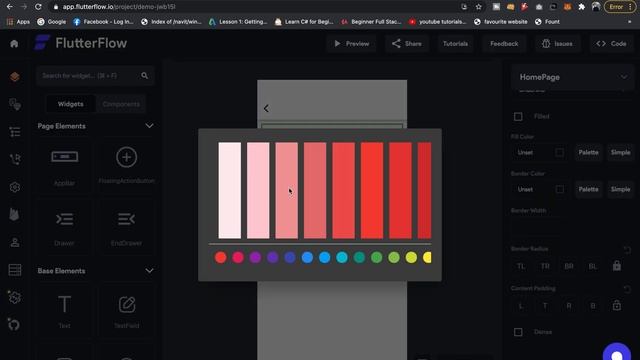Select the TextField widget icon

click(127, 304)
